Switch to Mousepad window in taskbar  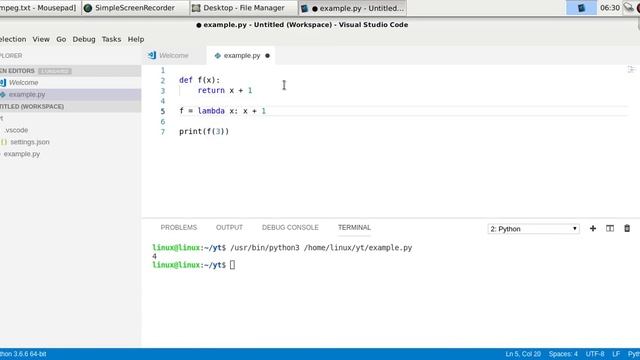40,8
